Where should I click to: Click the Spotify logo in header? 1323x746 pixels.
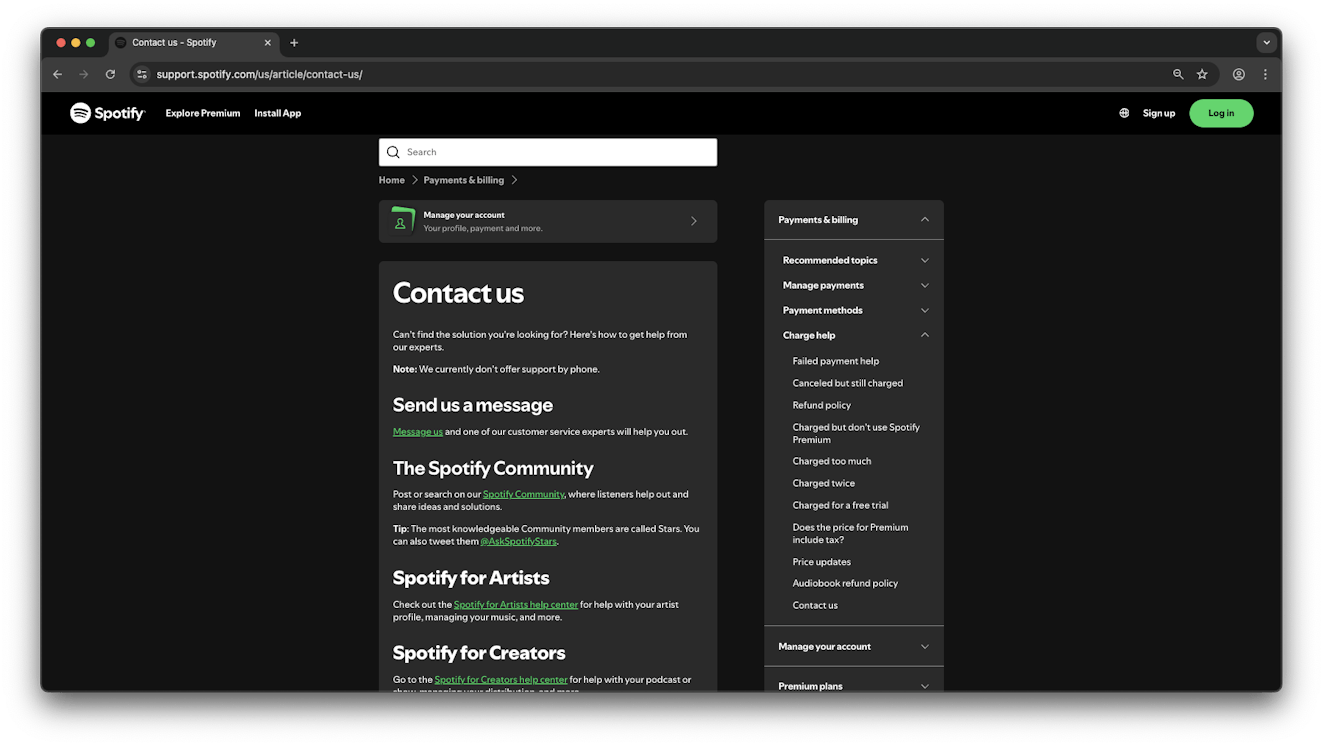[107, 113]
